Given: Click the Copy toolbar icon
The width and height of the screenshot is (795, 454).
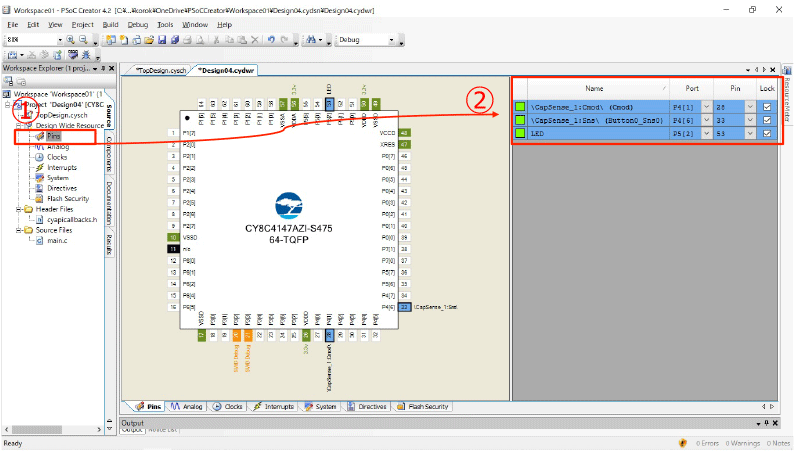Looking at the screenshot, I should [x=229, y=40].
